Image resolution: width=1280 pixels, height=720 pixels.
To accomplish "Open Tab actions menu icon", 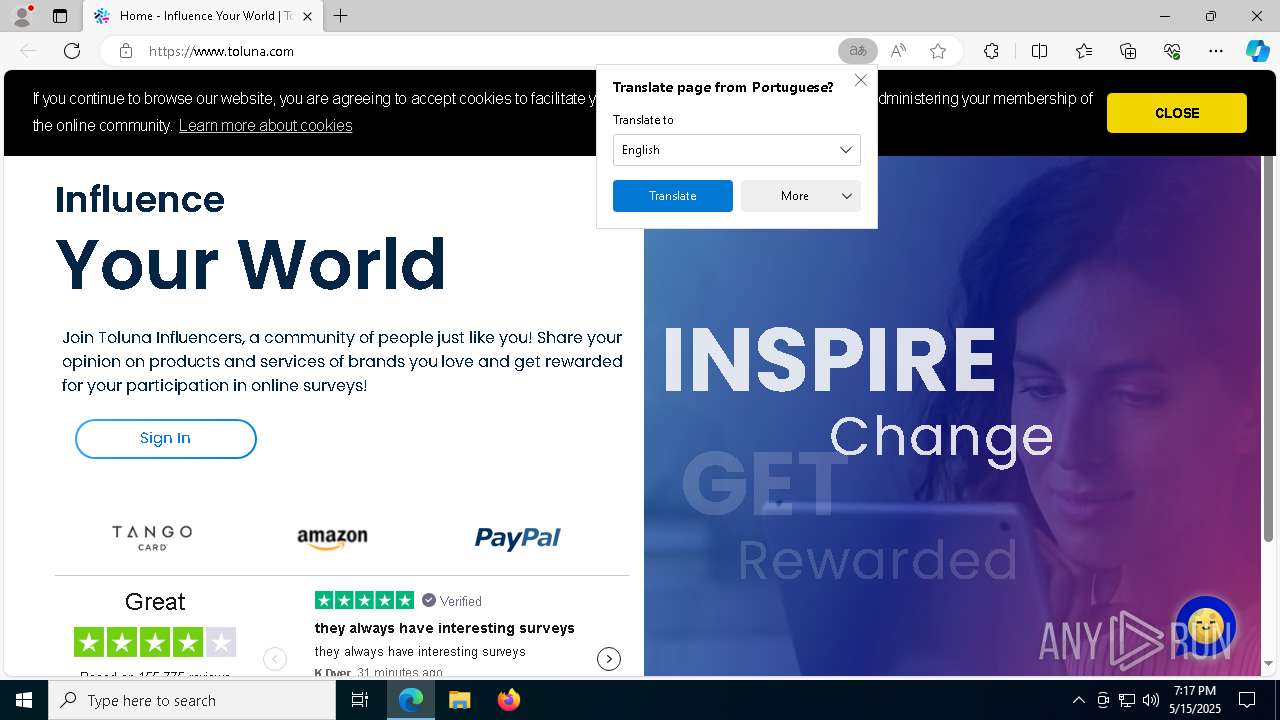I will [60, 16].
